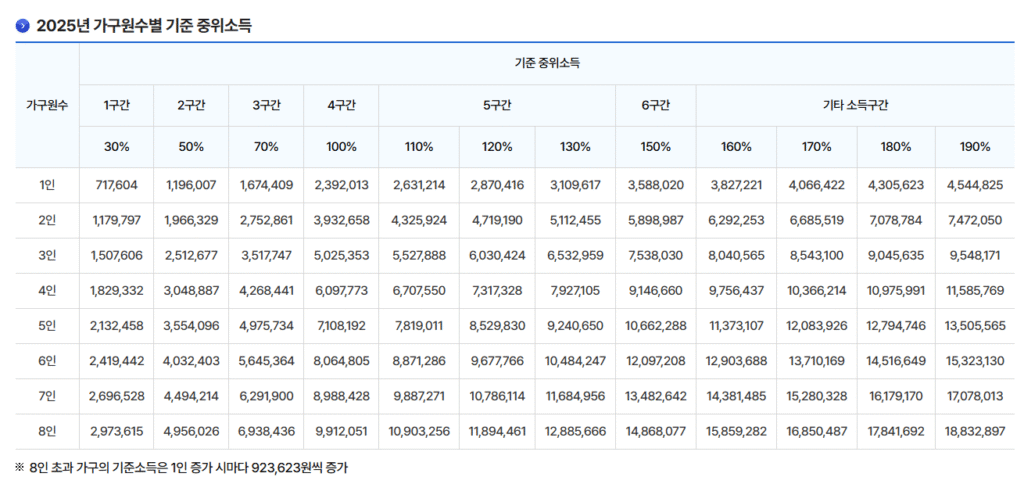Screen dimensions: 1024x484
Task: Click the '190%' percentage header
Action: tap(975, 147)
